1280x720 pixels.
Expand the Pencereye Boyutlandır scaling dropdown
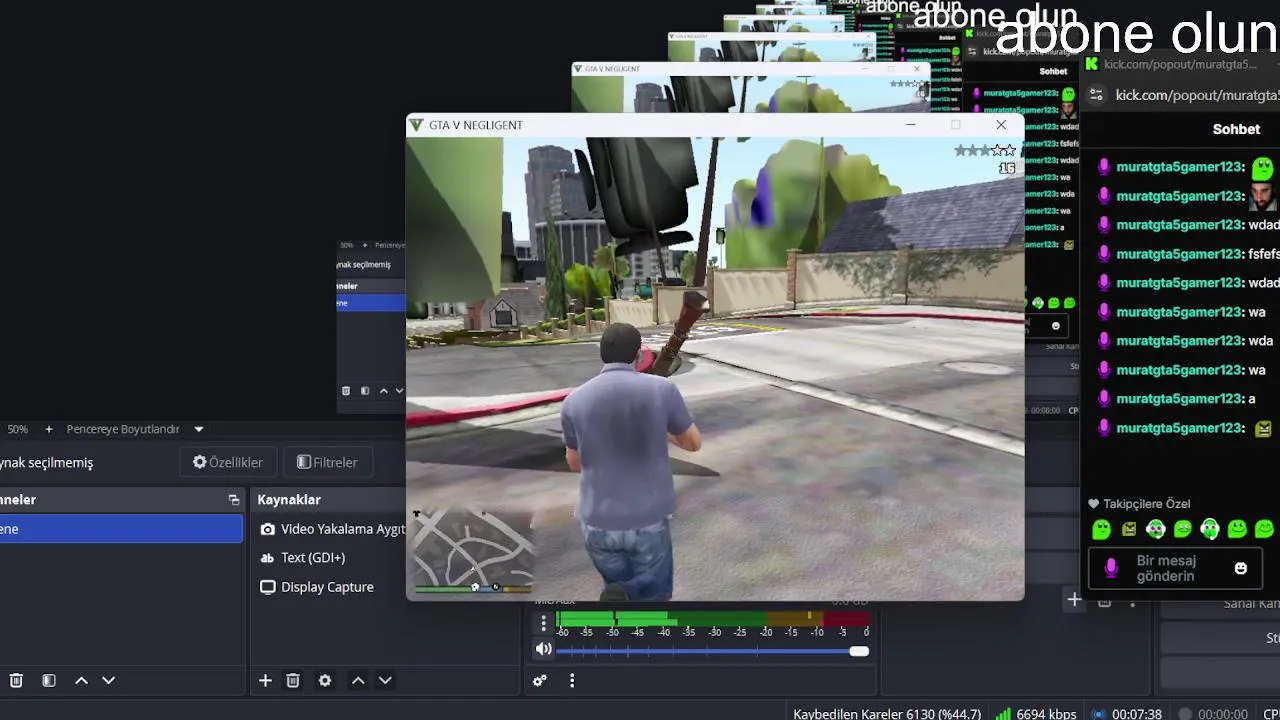(x=198, y=429)
